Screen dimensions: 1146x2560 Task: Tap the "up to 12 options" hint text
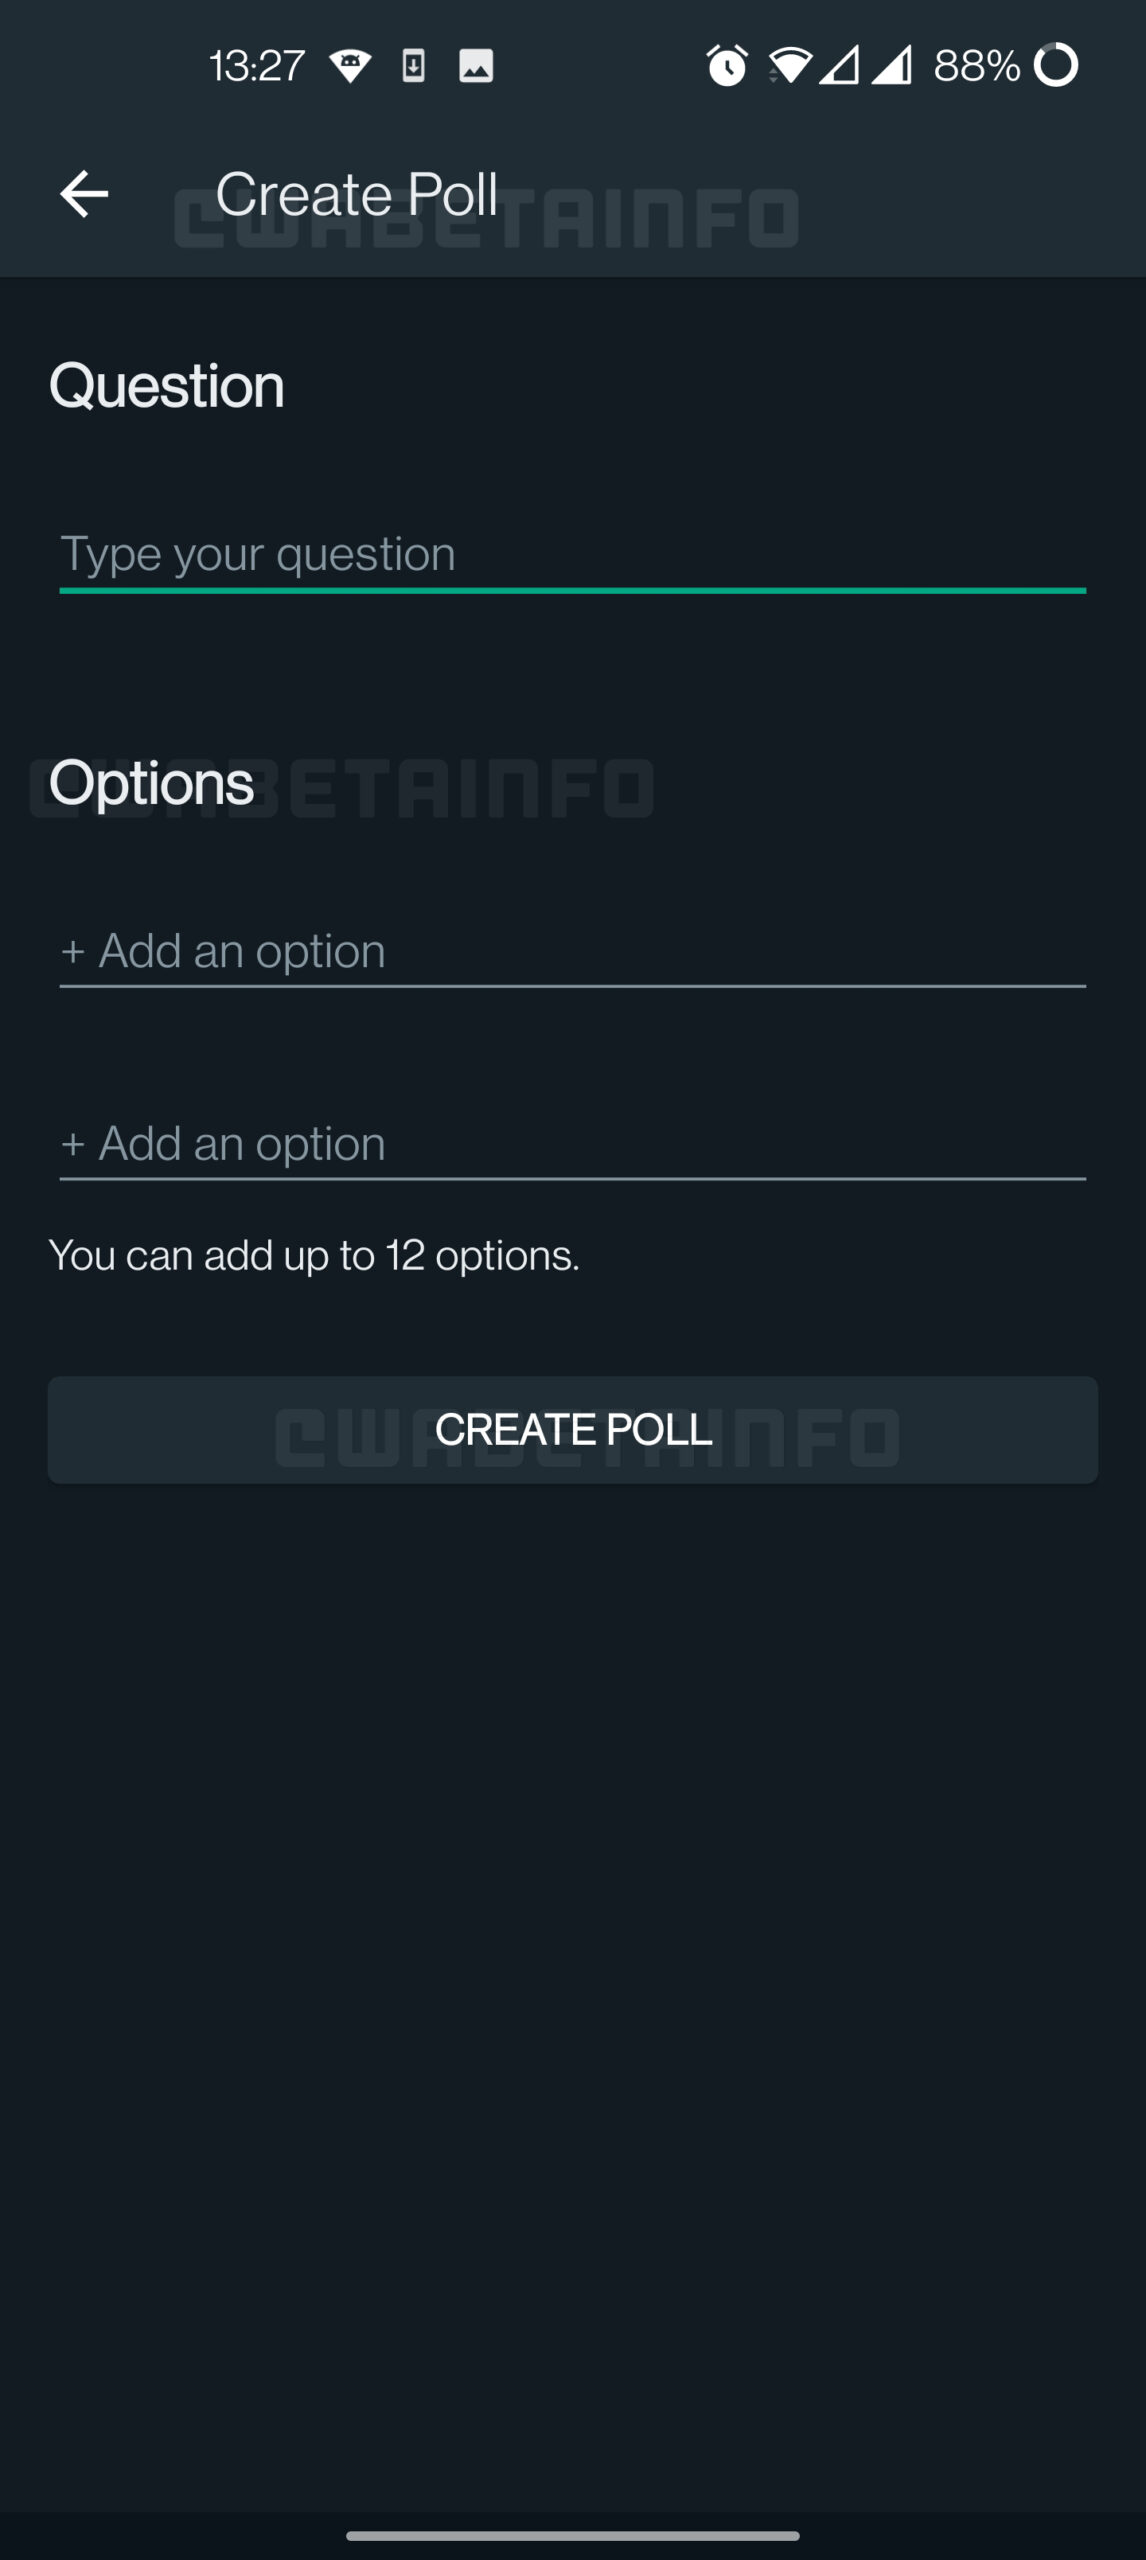coord(314,1256)
